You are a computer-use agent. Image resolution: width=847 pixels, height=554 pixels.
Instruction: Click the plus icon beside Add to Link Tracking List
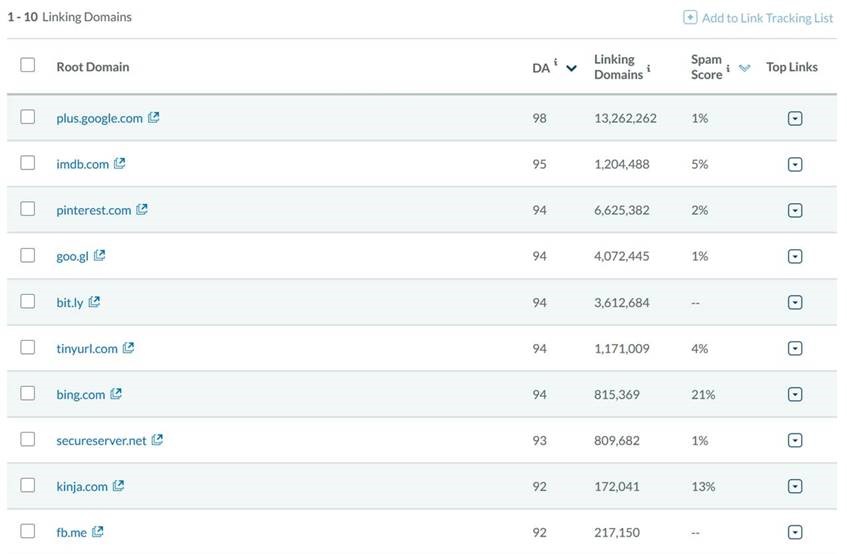[690, 17]
